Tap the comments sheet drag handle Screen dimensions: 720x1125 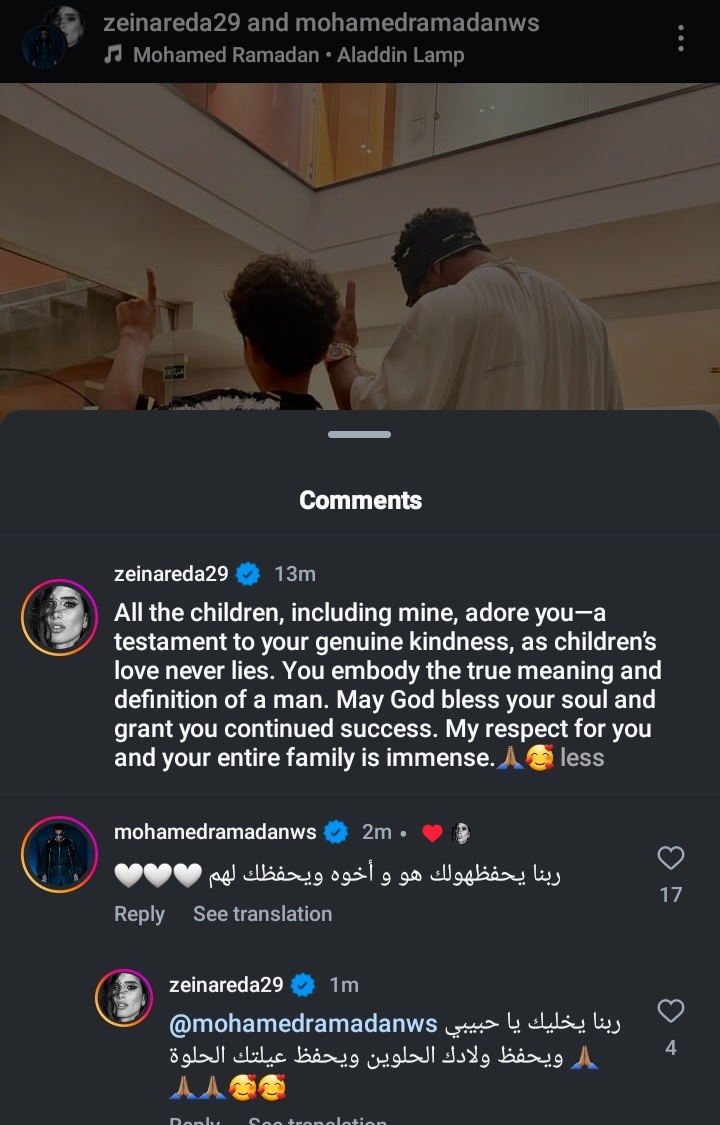(x=359, y=435)
